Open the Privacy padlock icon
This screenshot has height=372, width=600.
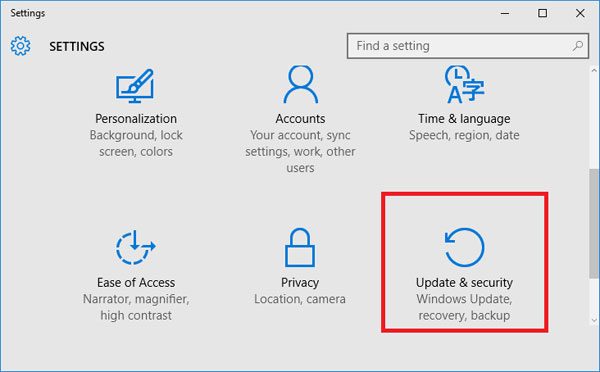pyautogui.click(x=300, y=247)
